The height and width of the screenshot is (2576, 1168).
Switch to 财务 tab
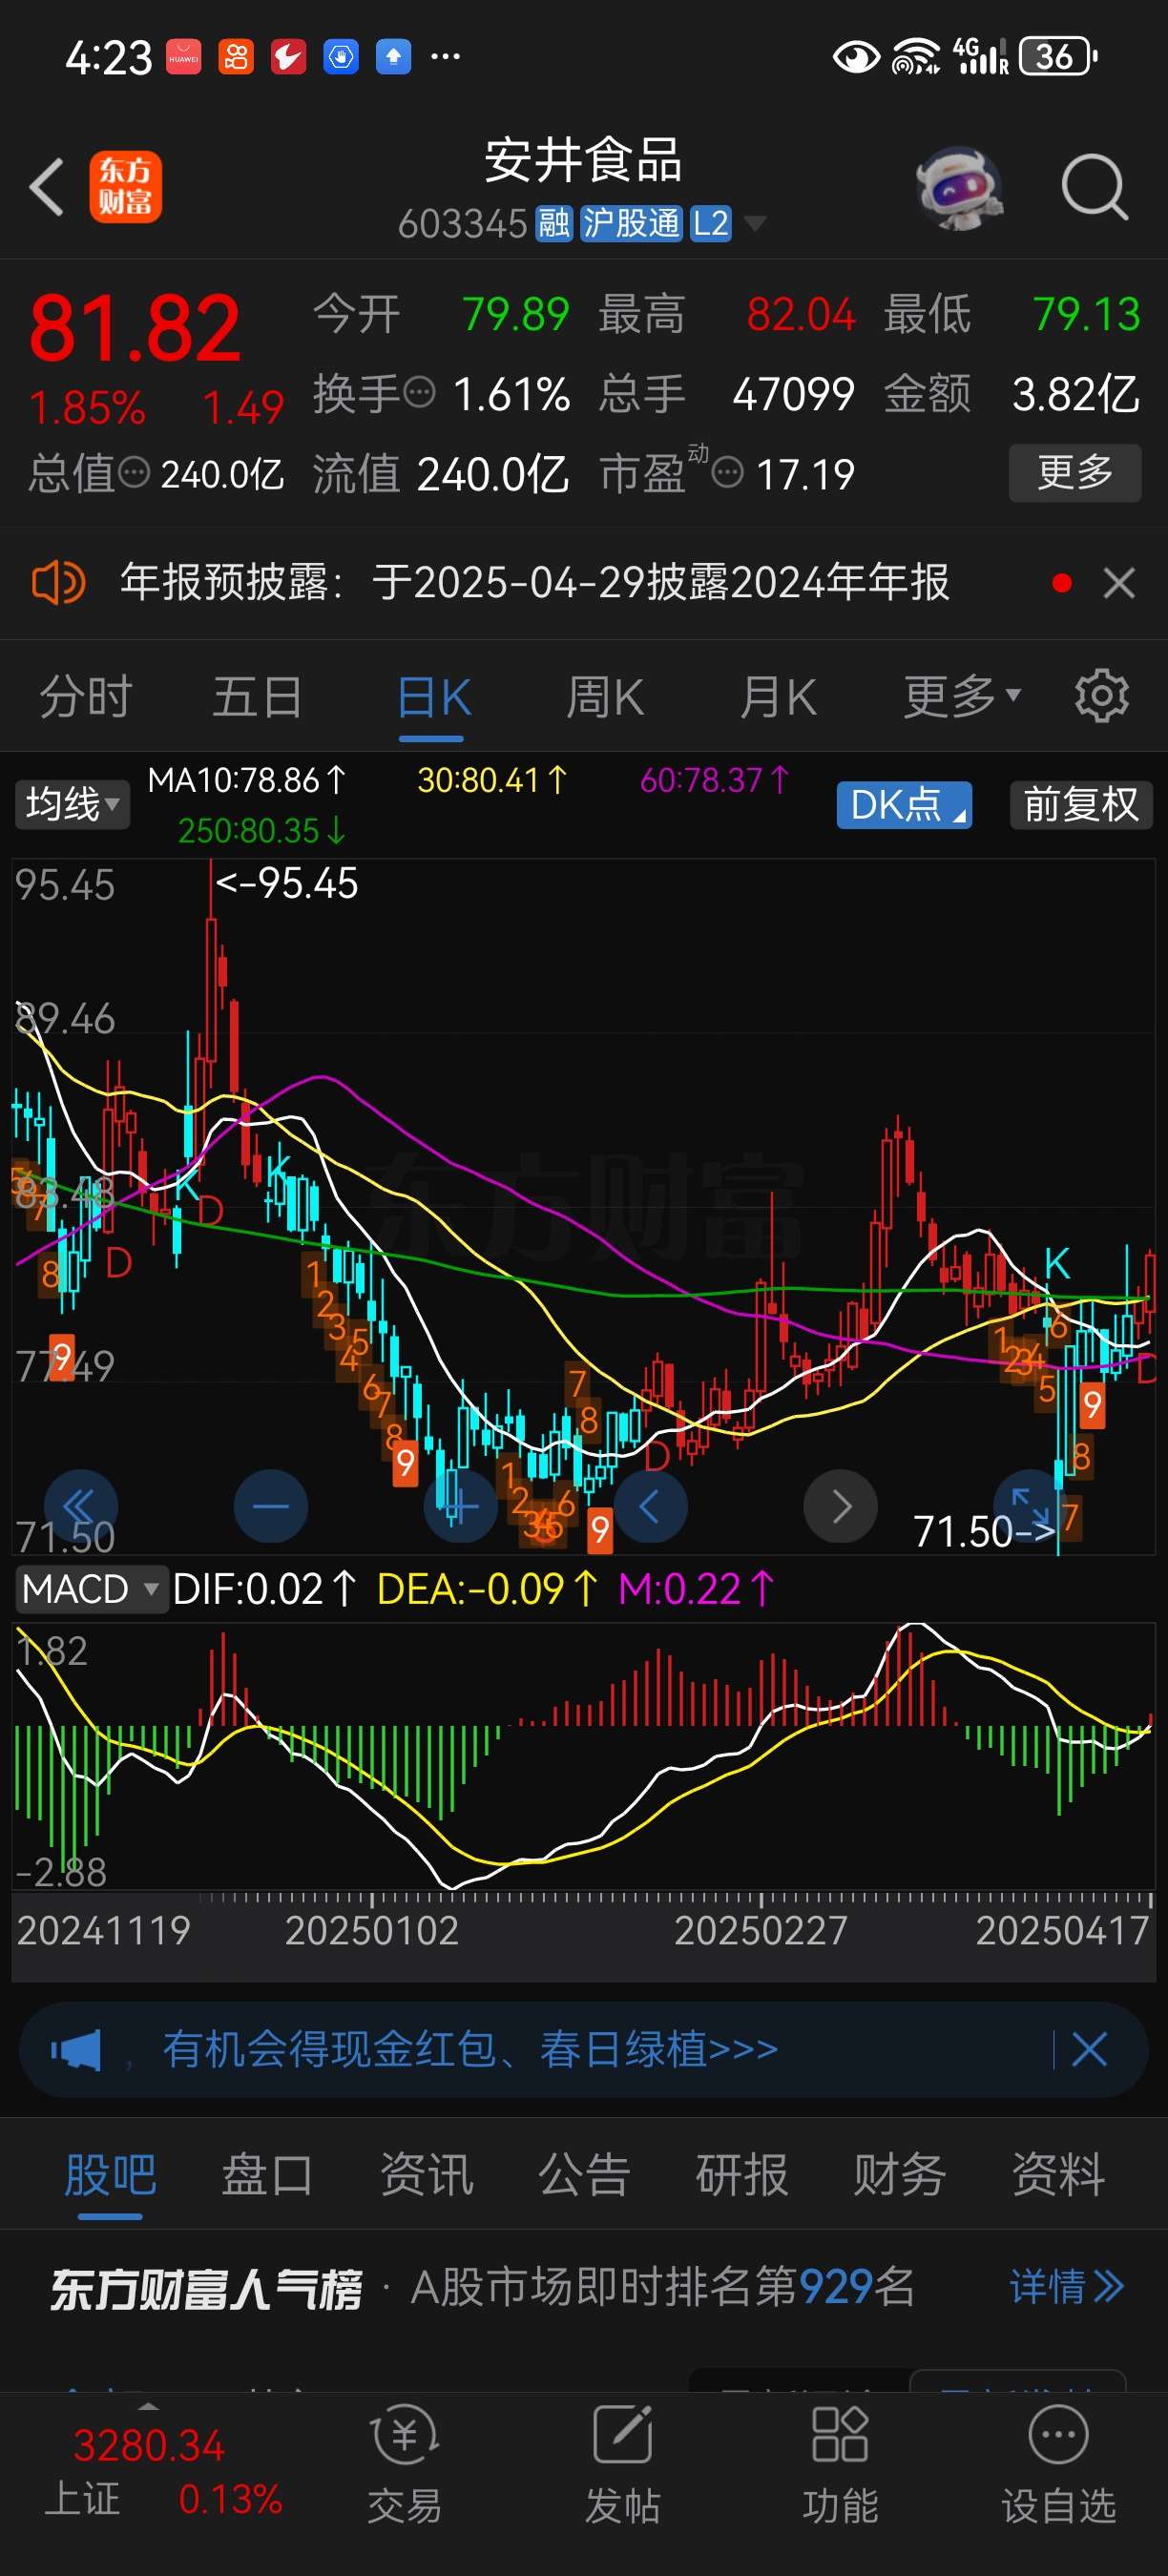(899, 2174)
